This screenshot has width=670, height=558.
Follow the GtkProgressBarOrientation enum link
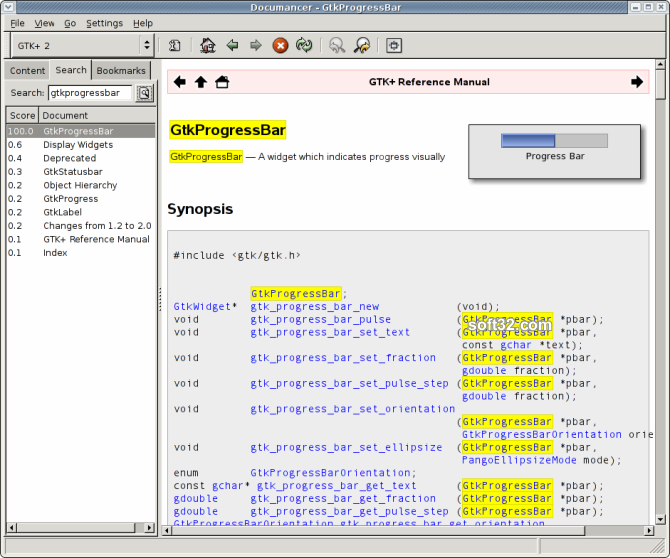point(330,473)
